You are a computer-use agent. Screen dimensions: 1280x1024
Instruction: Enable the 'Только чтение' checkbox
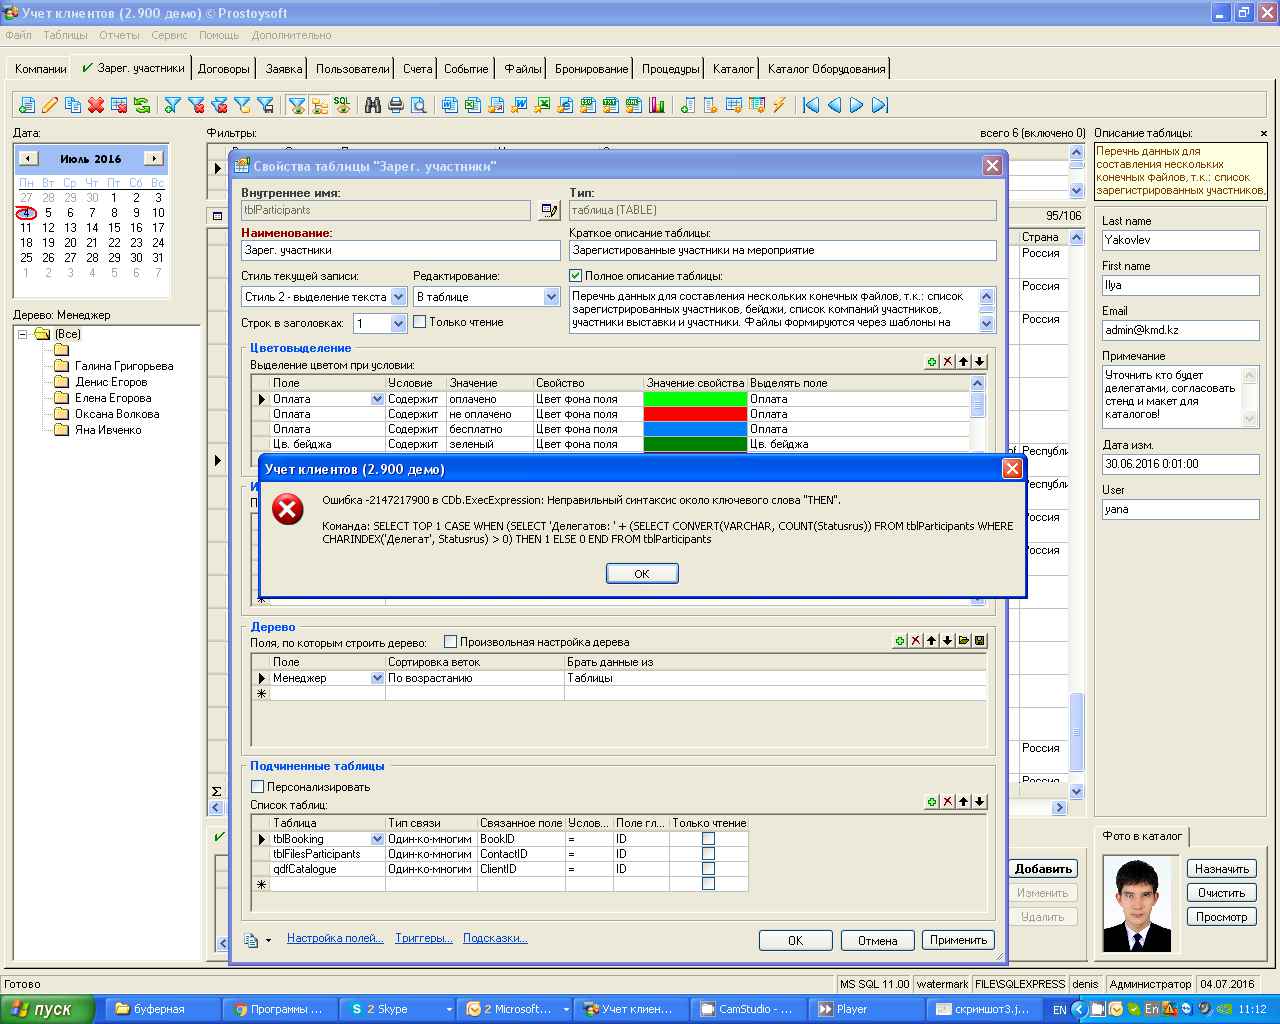pyautogui.click(x=420, y=322)
